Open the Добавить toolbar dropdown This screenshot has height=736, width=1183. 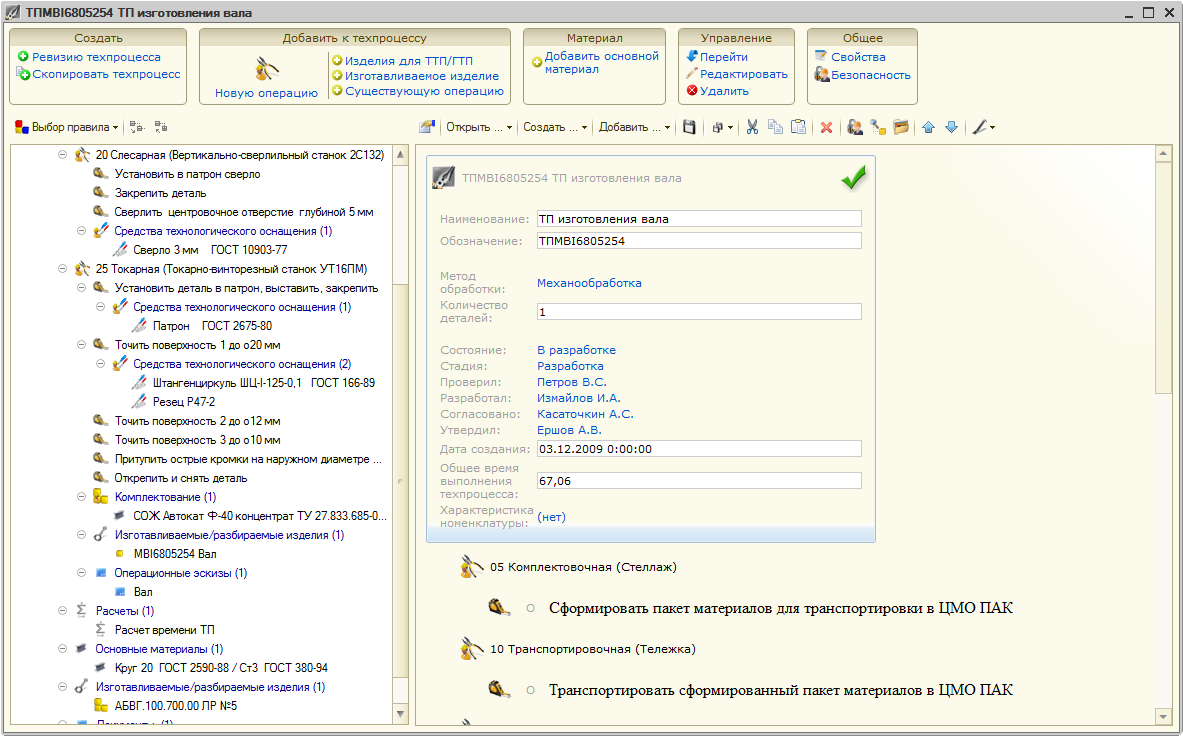[x=635, y=128]
